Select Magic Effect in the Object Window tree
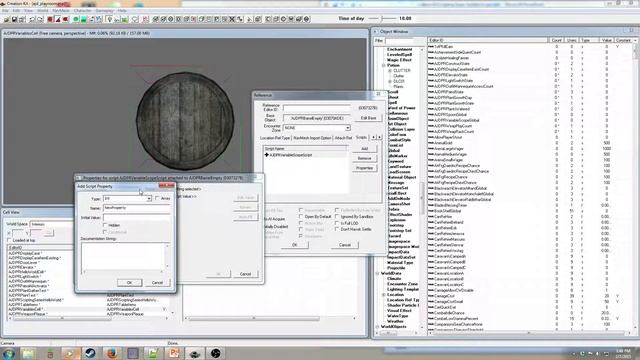640x360 pixels. (x=399, y=60)
